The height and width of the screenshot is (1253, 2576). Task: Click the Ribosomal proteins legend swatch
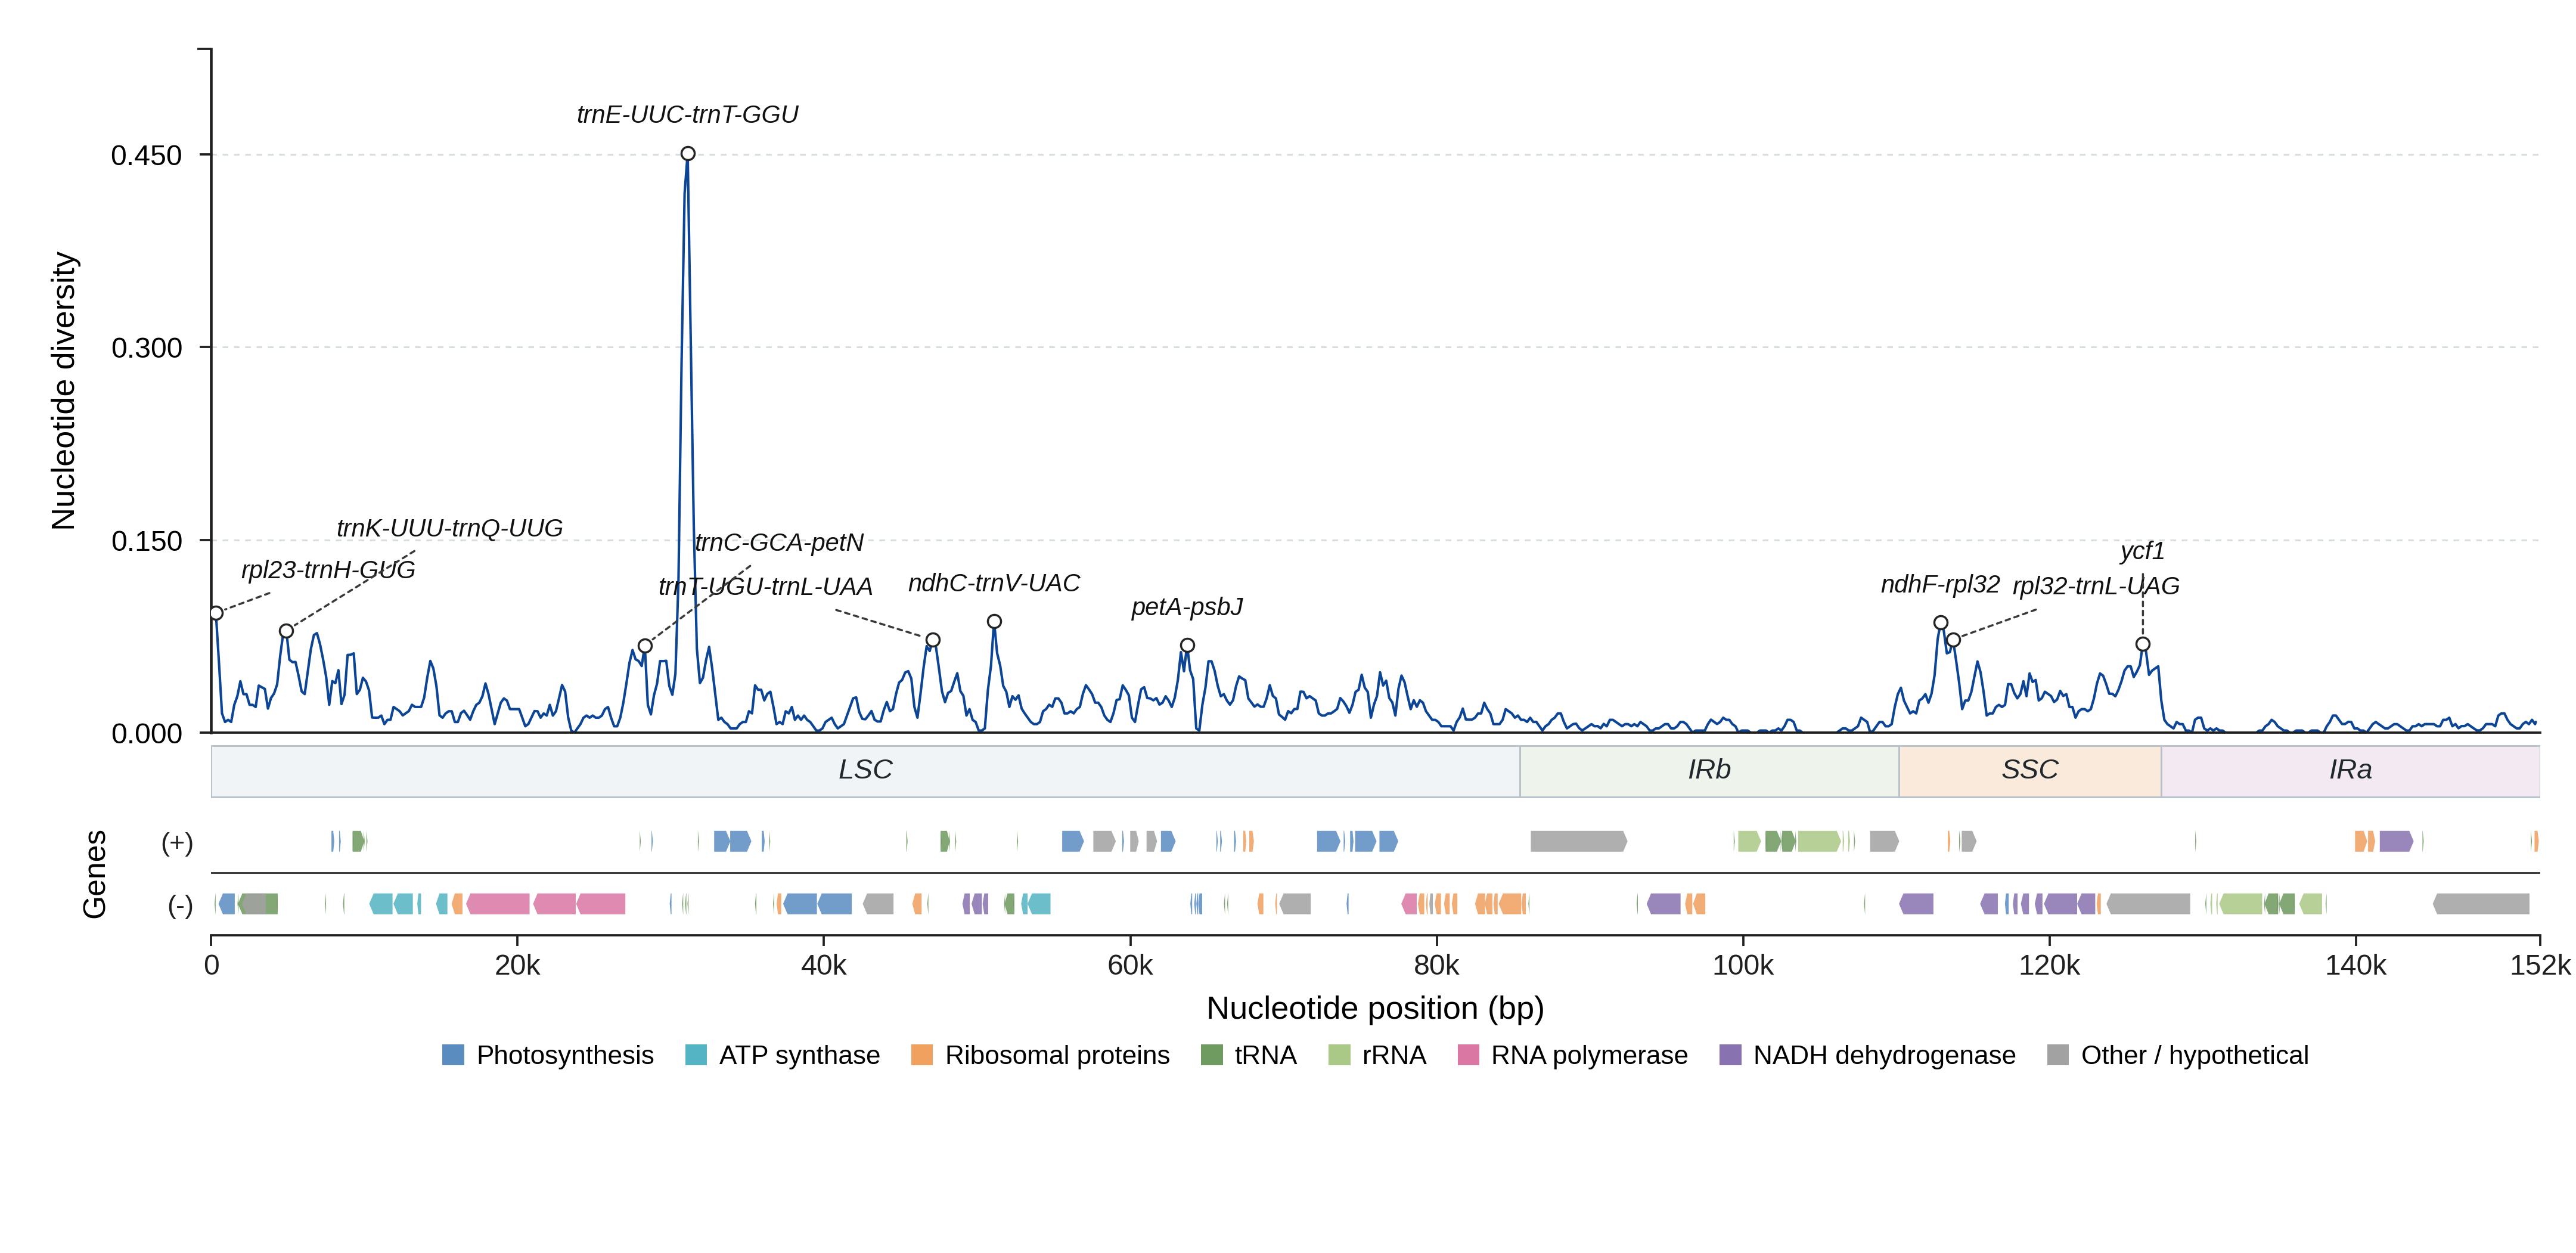[922, 1055]
